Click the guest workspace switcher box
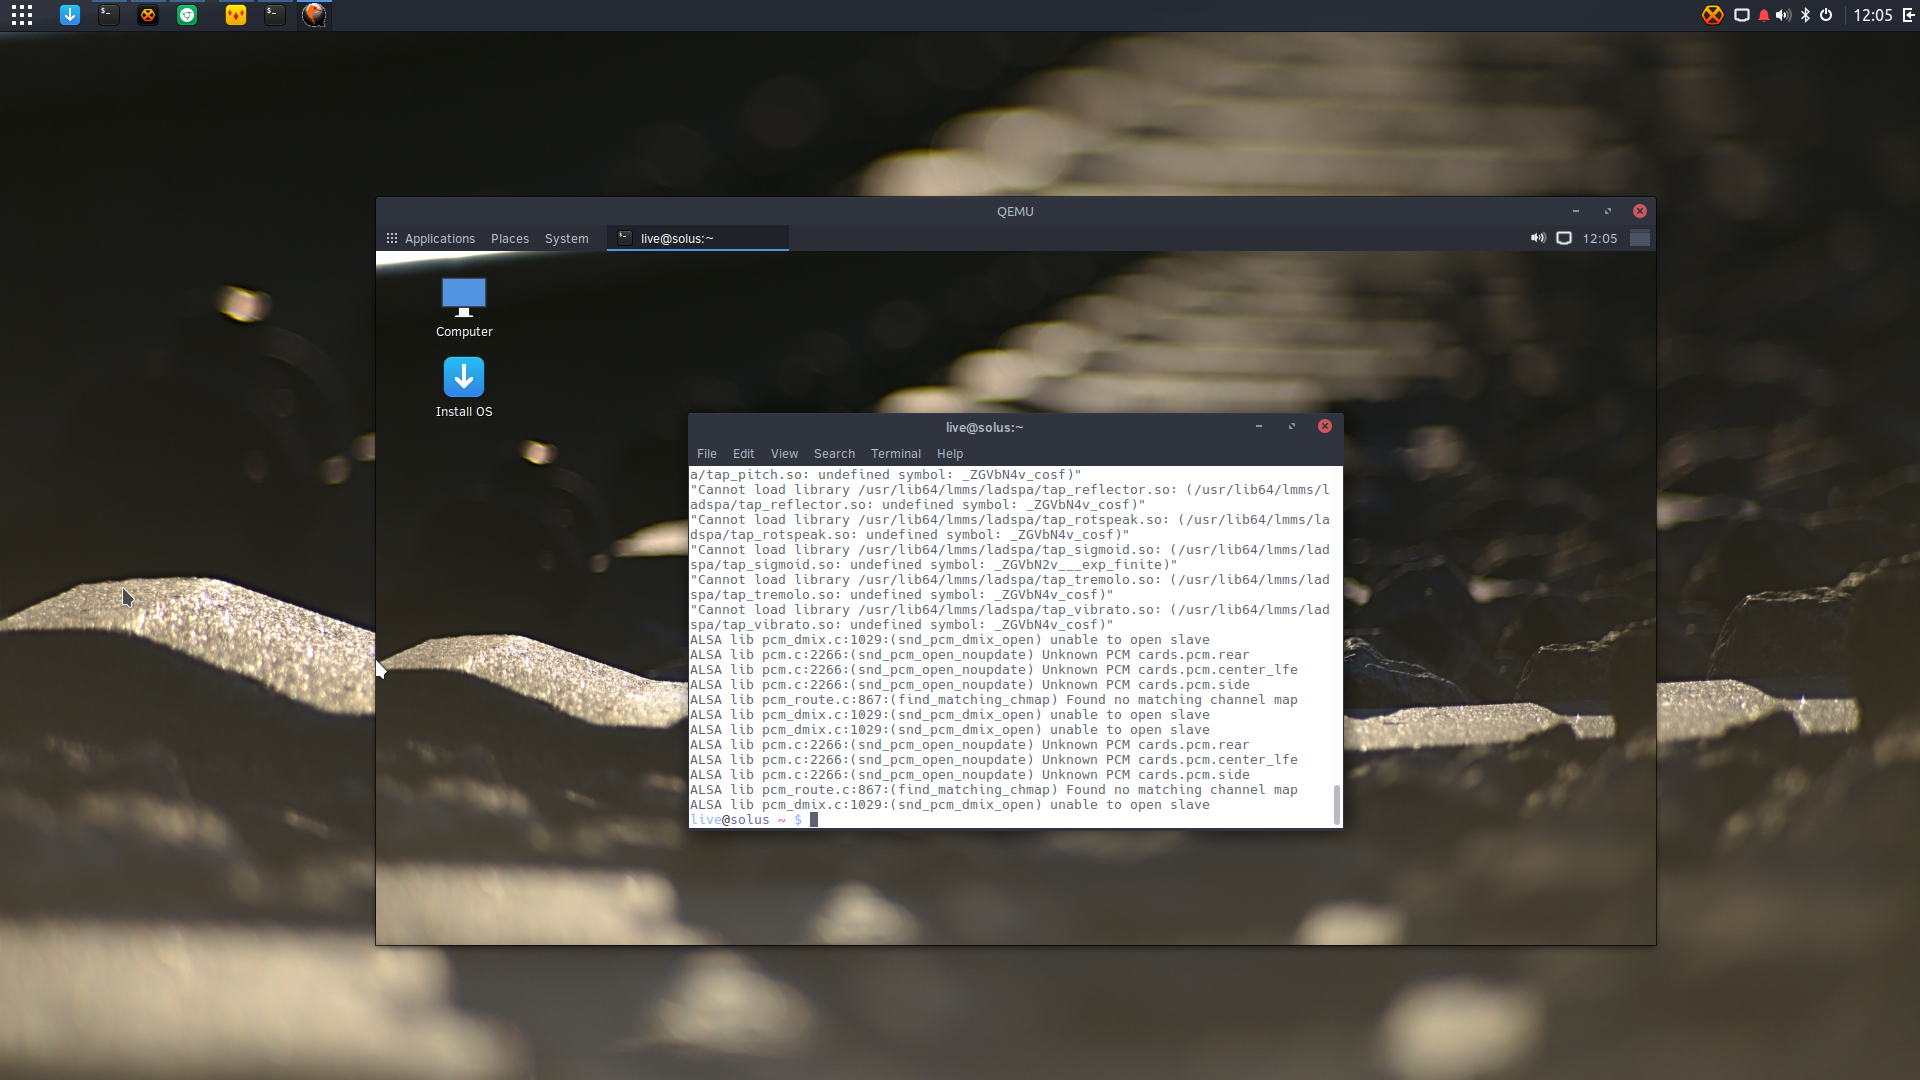This screenshot has height=1080, width=1920. [1640, 238]
